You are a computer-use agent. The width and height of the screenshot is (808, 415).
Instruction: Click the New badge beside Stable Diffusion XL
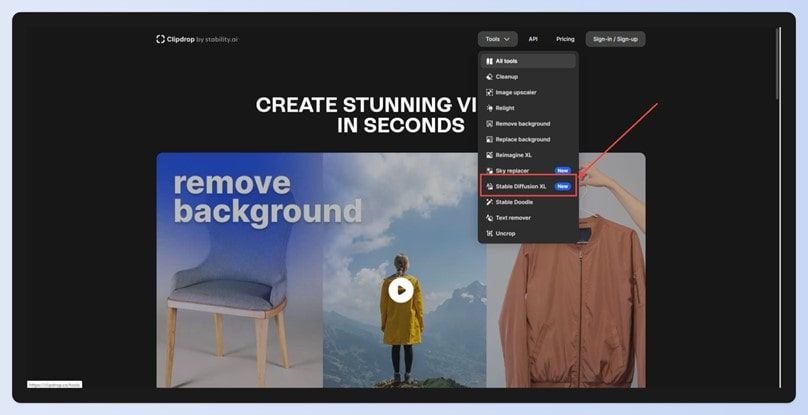563,186
